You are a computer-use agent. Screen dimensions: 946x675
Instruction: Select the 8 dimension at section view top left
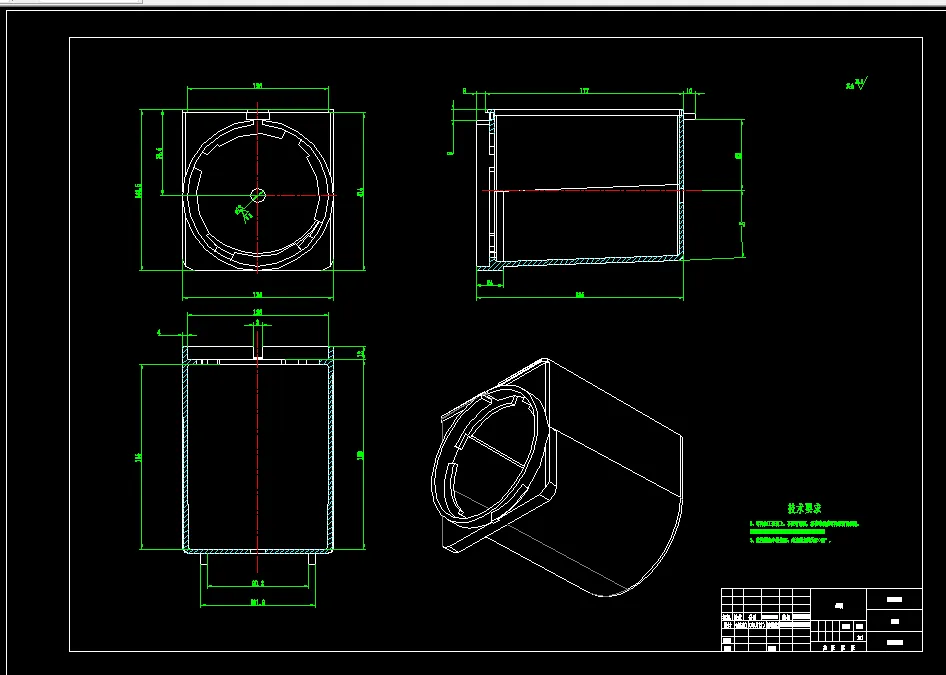click(x=465, y=91)
